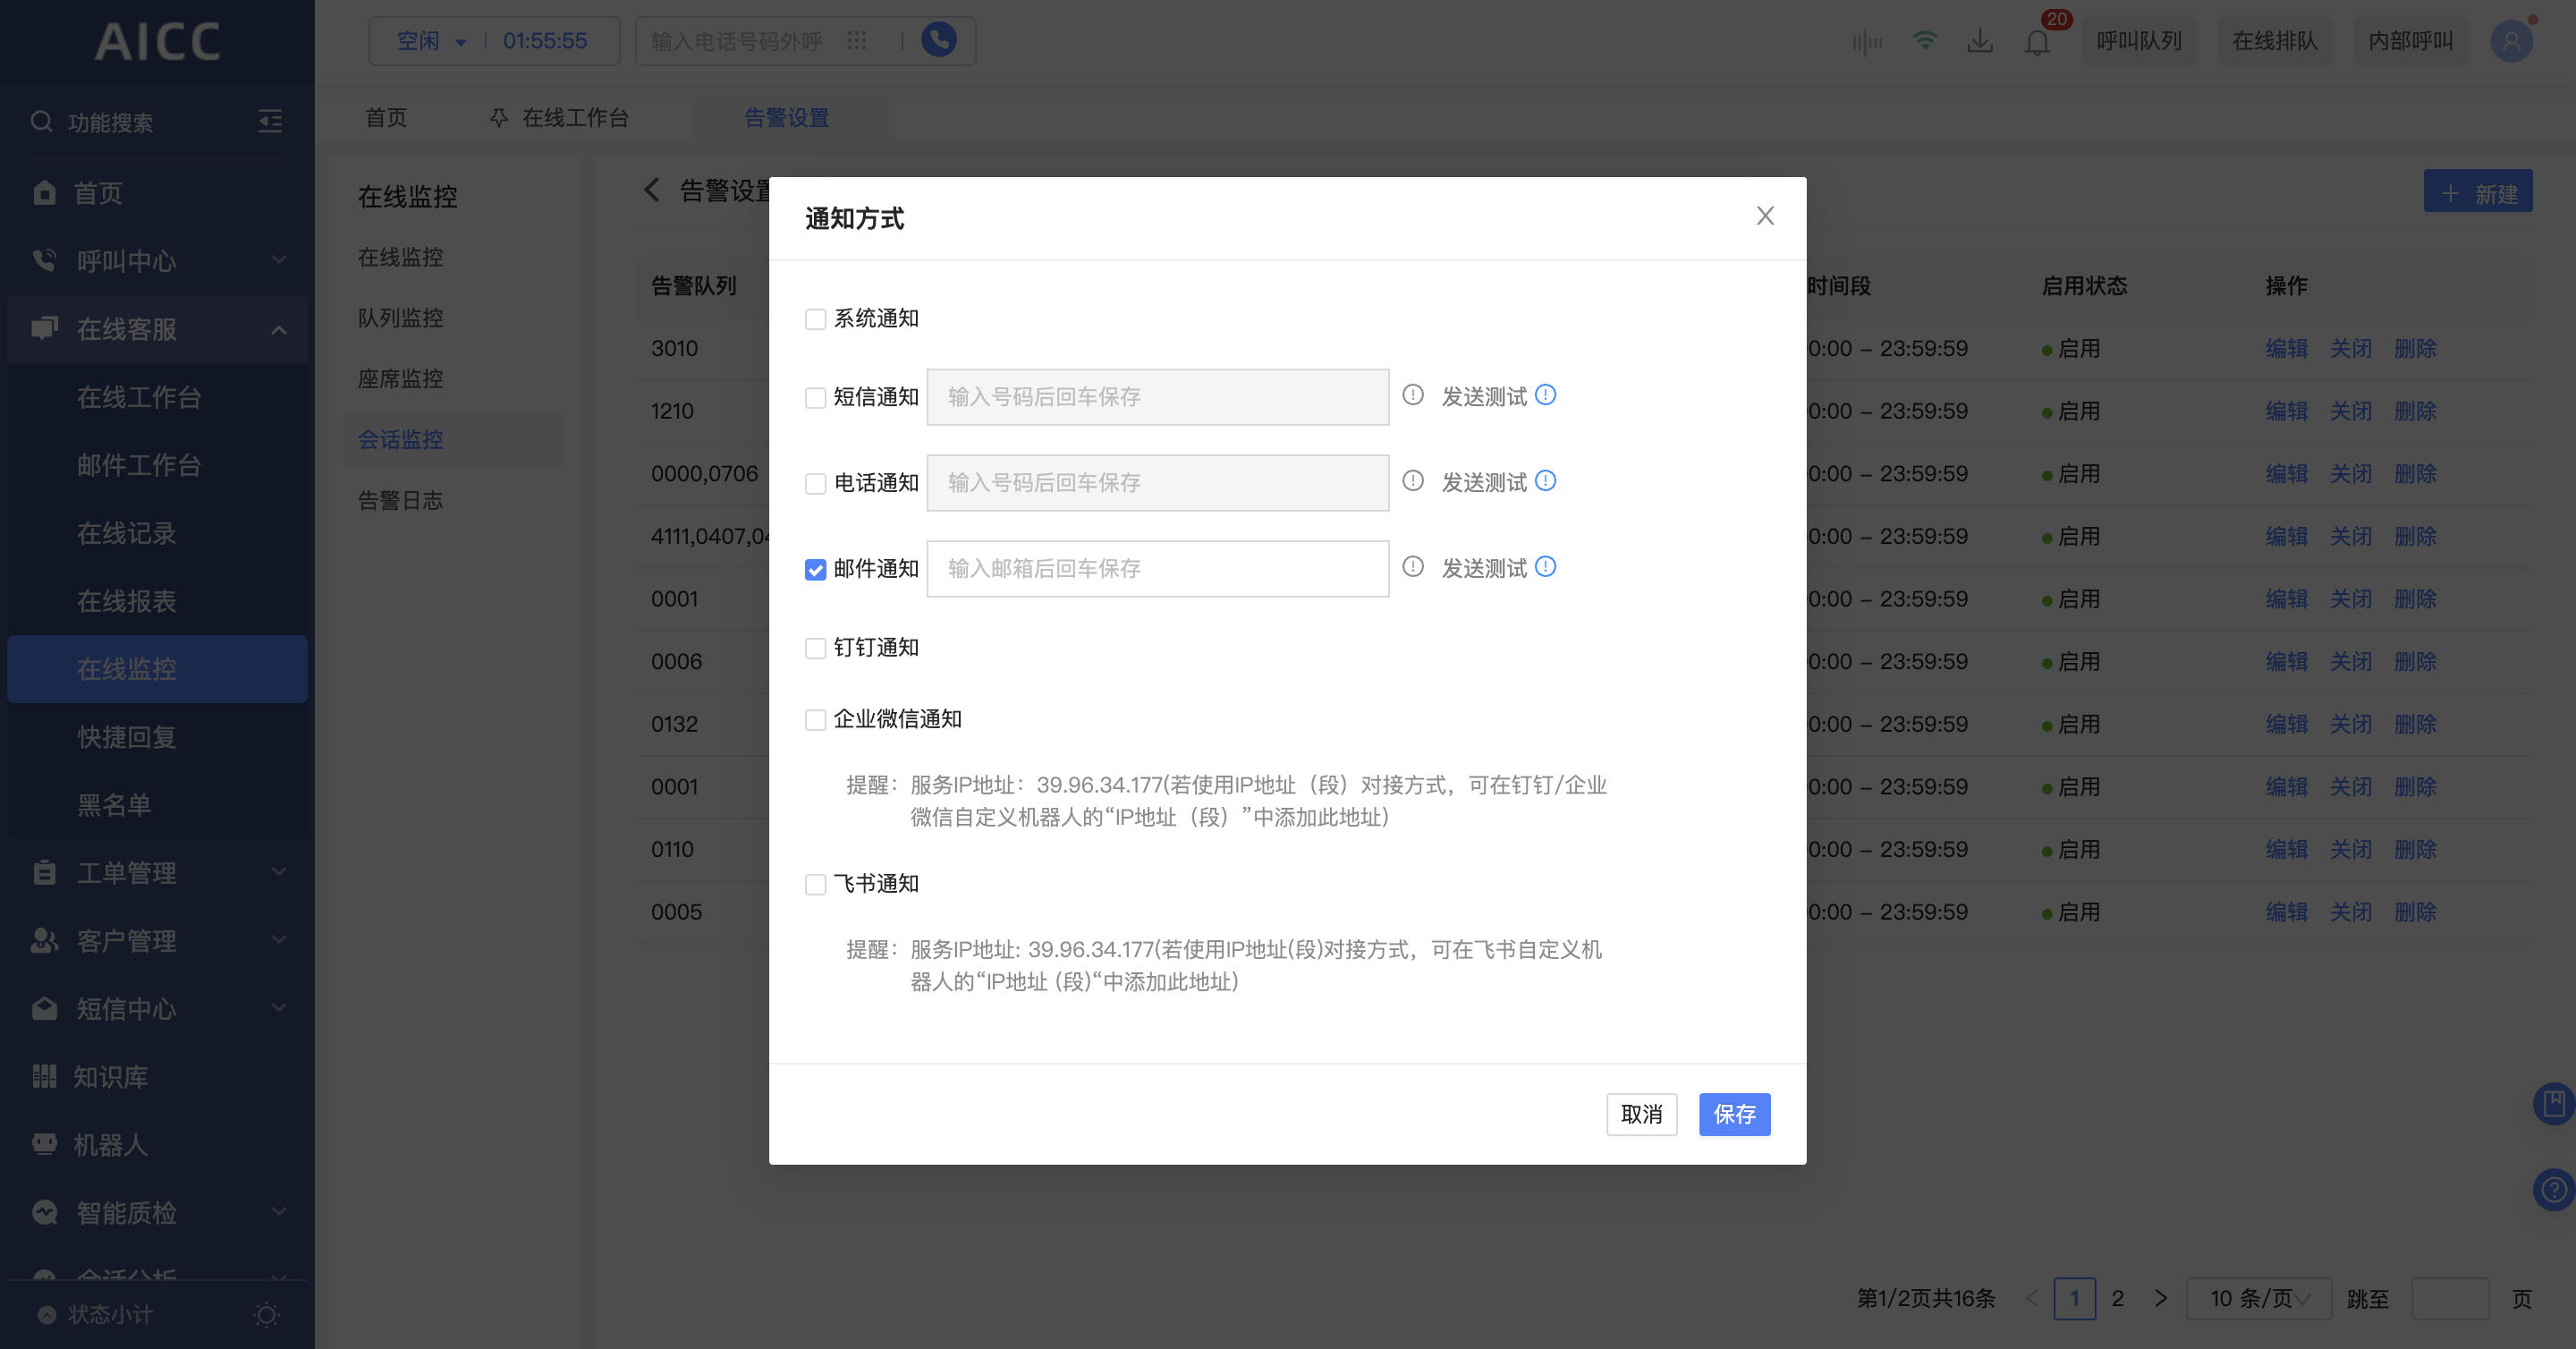
Task: Click the blue info icon after 邮件通知 发送测试
Action: coord(1545,567)
